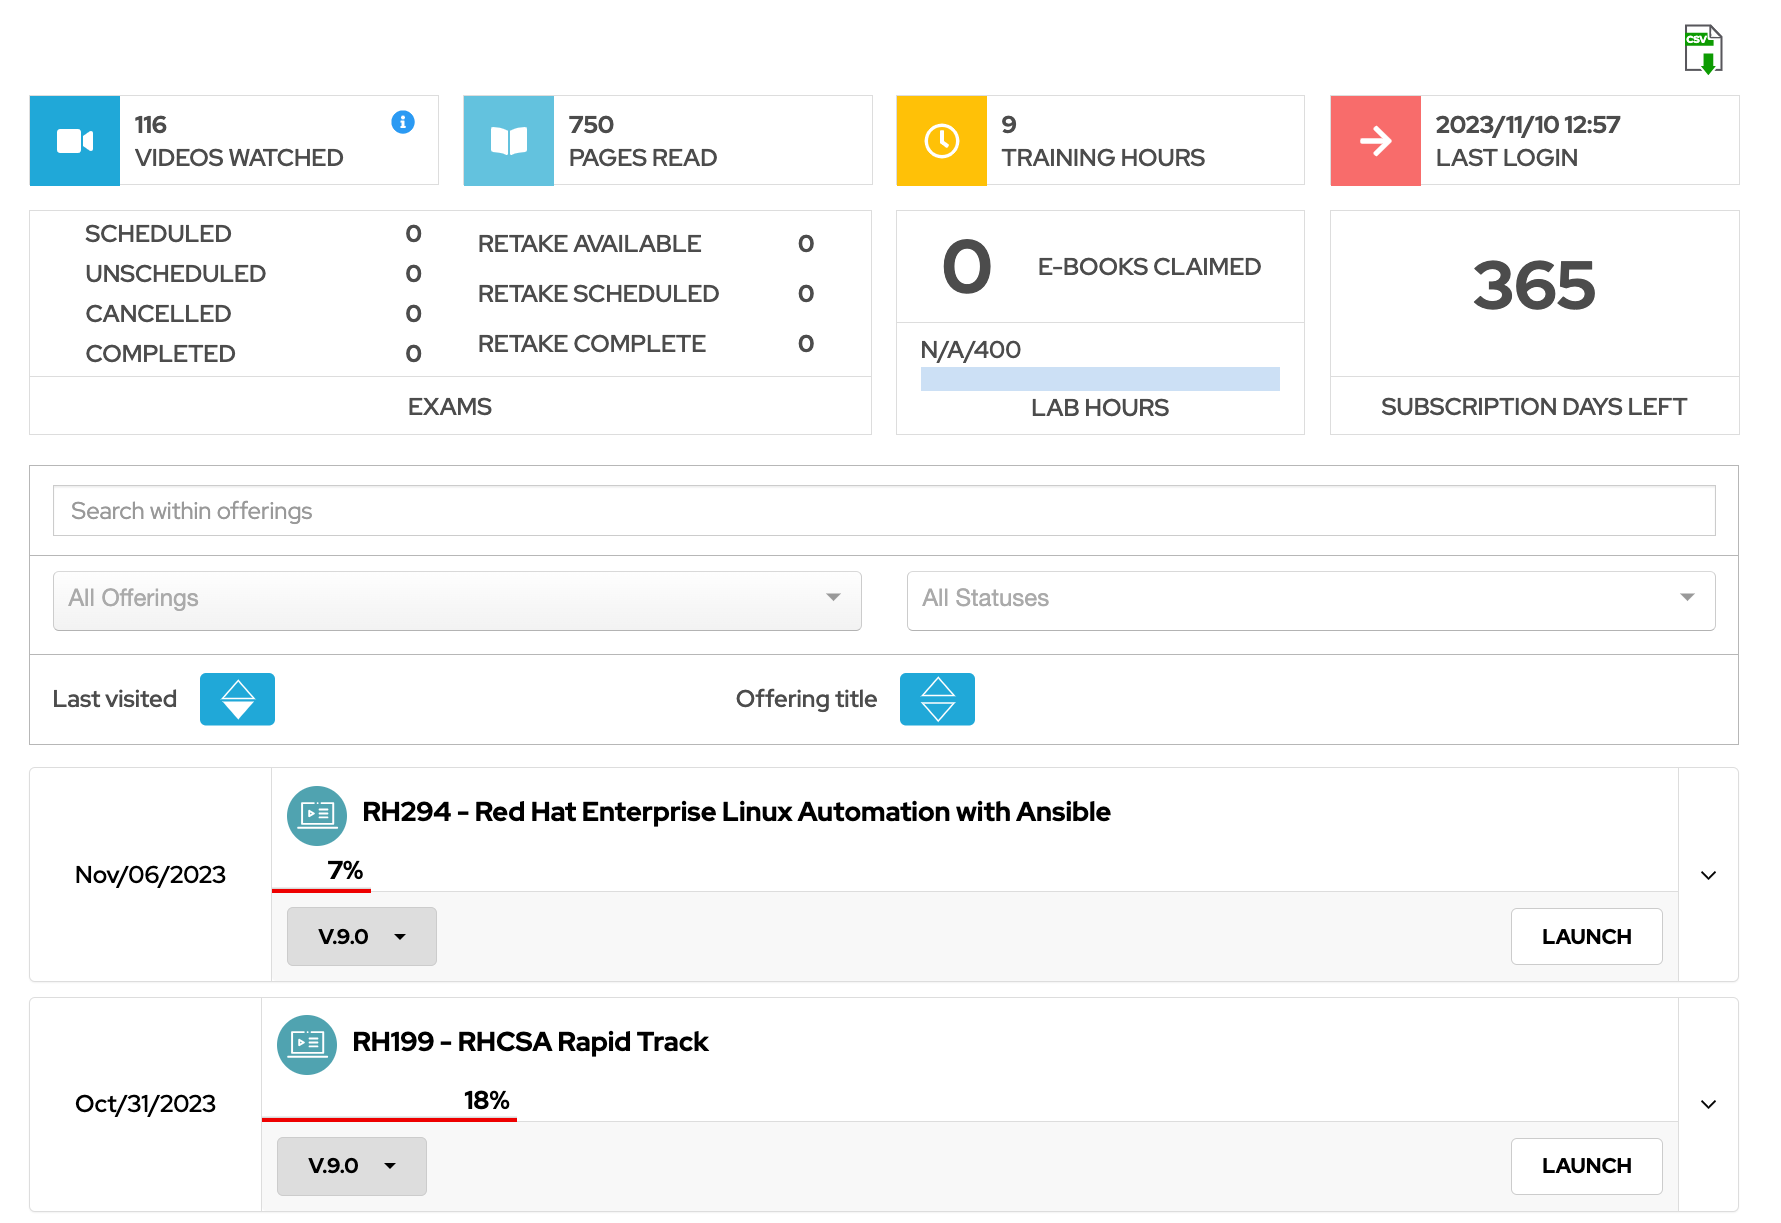Open the All Offerings dropdown
The image size is (1781, 1223).
coord(456,599)
